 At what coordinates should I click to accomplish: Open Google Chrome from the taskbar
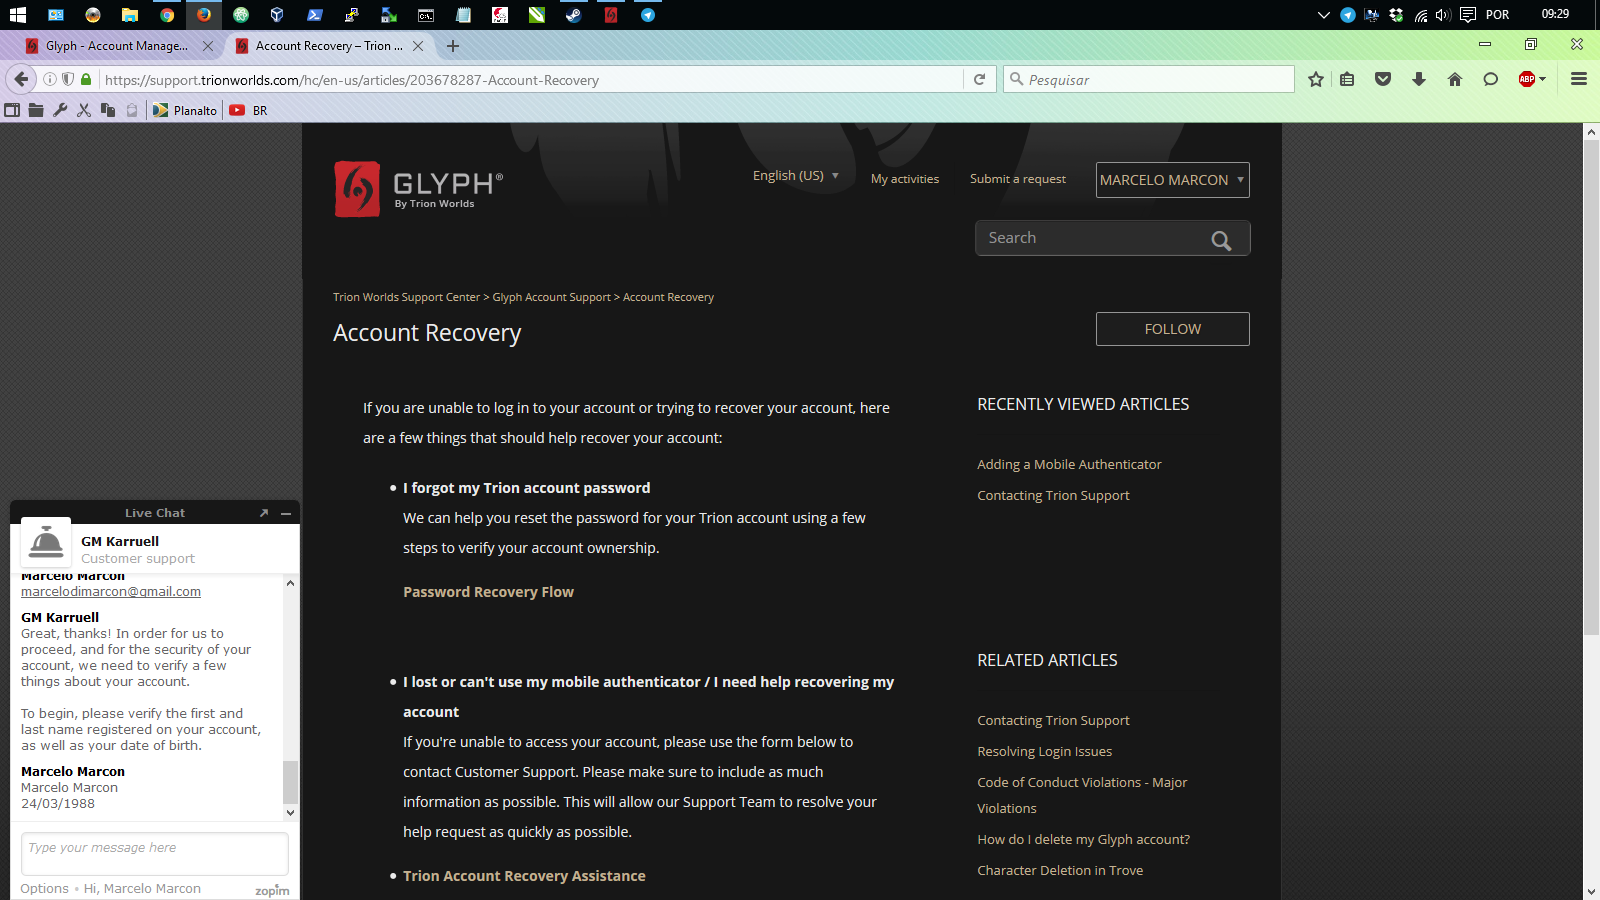(x=167, y=15)
